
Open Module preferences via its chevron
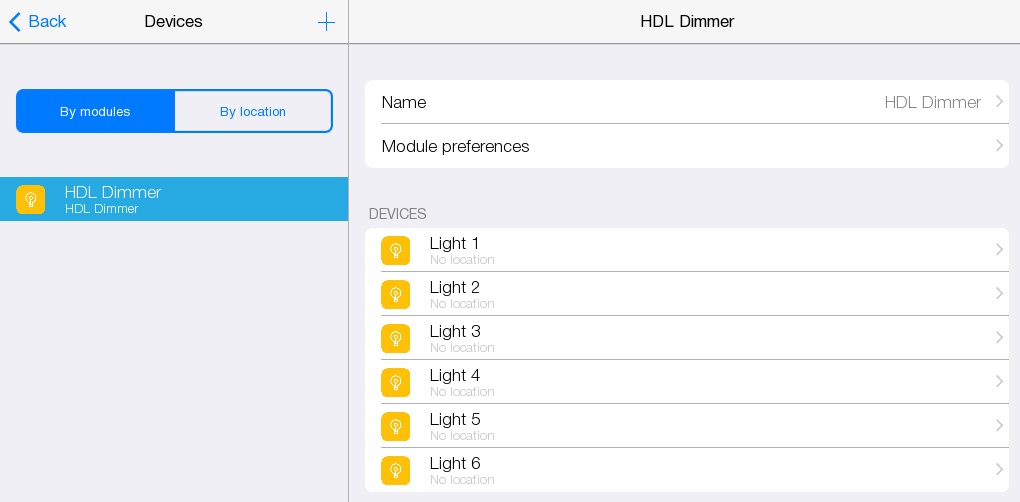point(999,146)
